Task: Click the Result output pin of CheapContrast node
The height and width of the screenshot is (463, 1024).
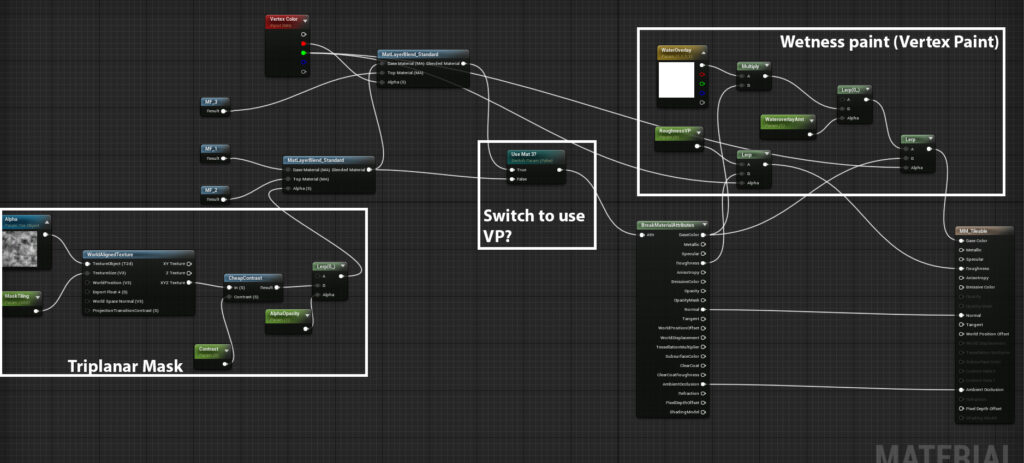Action: coord(278,287)
